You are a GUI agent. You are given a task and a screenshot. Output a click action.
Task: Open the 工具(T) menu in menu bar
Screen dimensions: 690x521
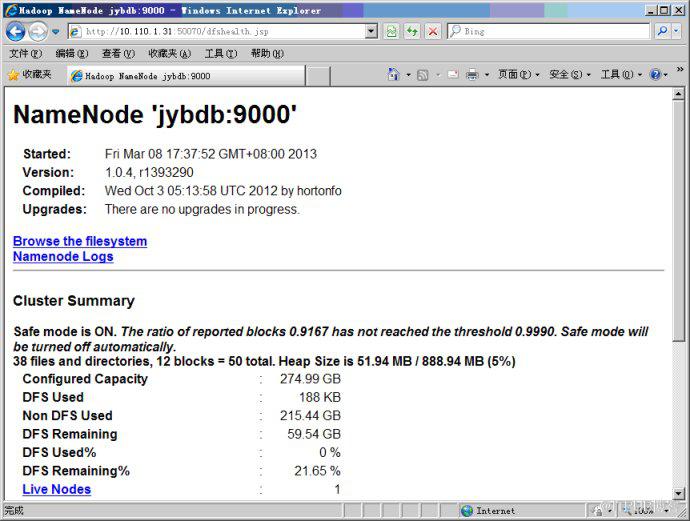[221, 54]
